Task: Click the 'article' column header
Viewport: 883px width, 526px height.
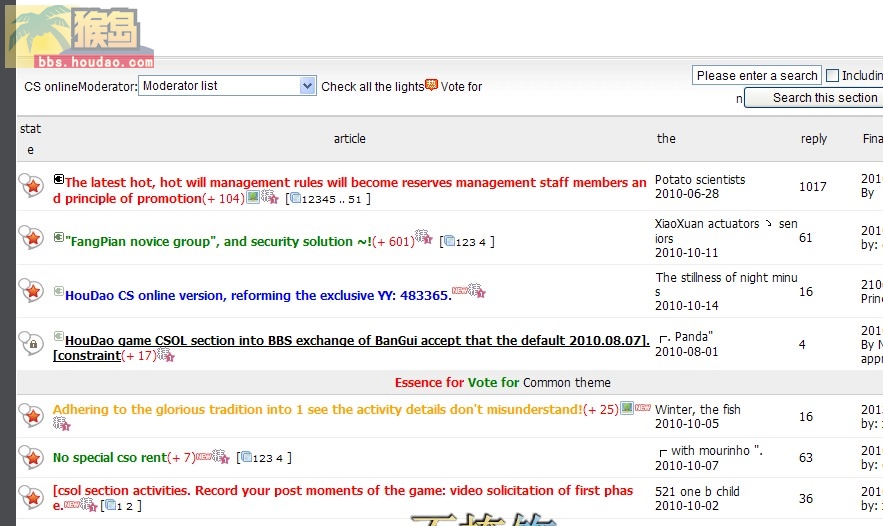Action: click(x=349, y=139)
